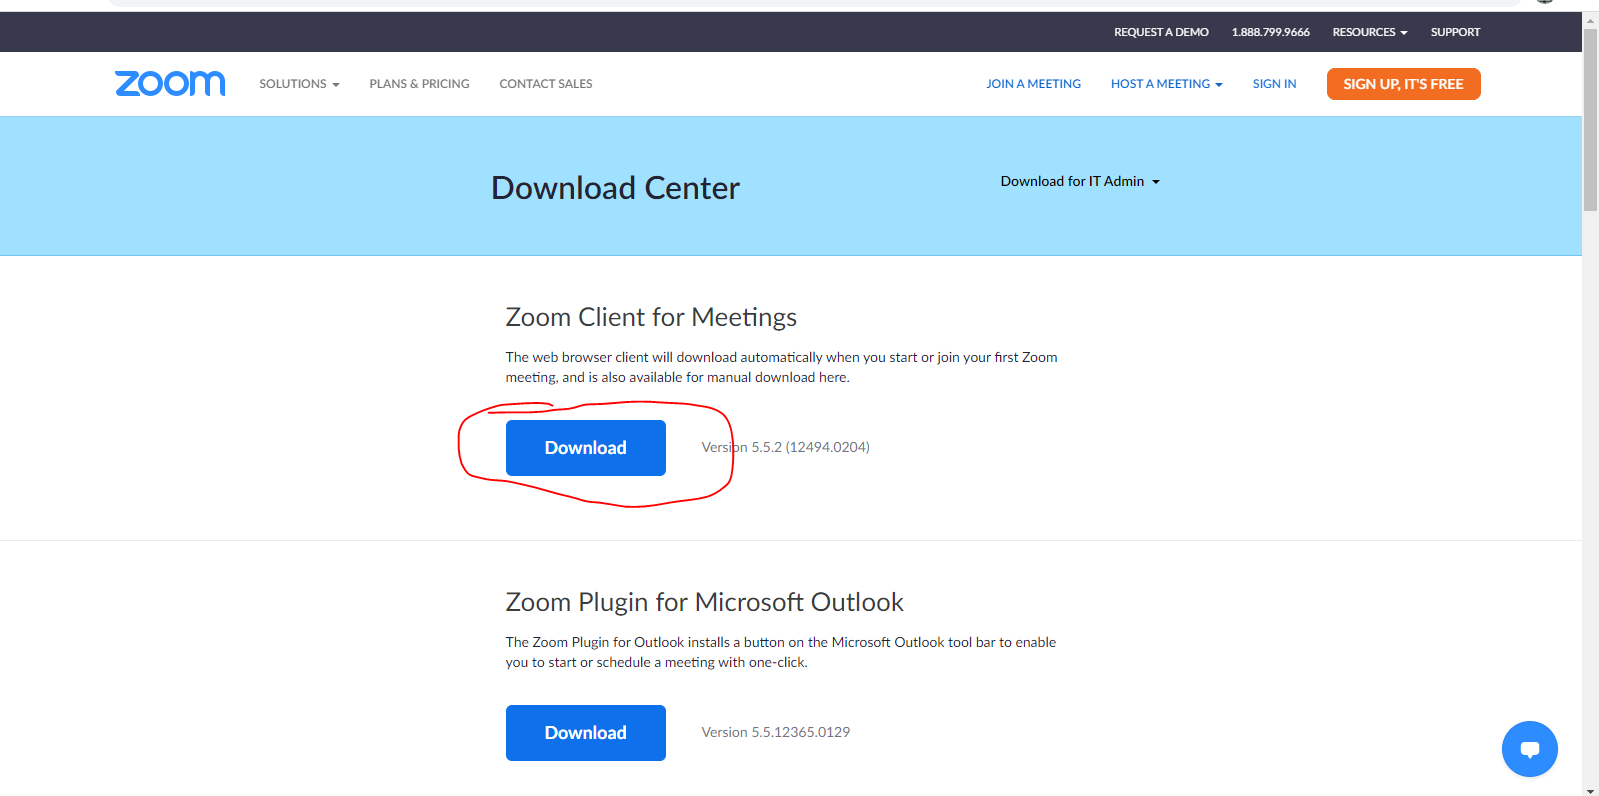Download Zoom Plugin for Microsoft Outlook
Image resolution: width=1599 pixels, height=796 pixels.
pos(586,733)
